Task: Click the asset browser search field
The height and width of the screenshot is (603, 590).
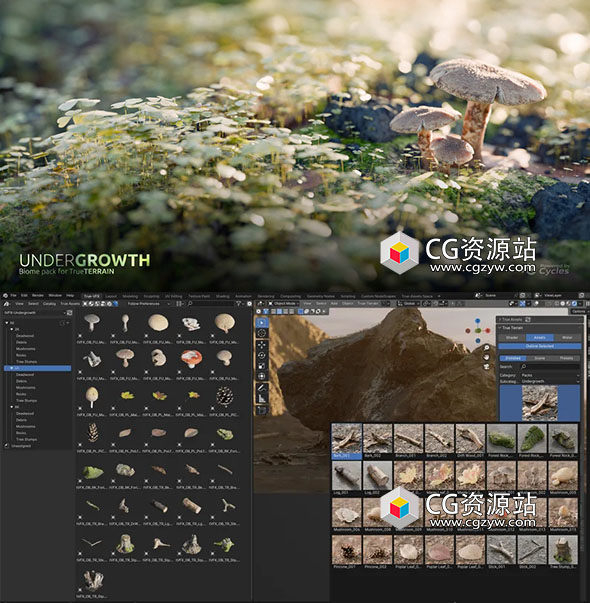Action: pyautogui.click(x=210, y=304)
